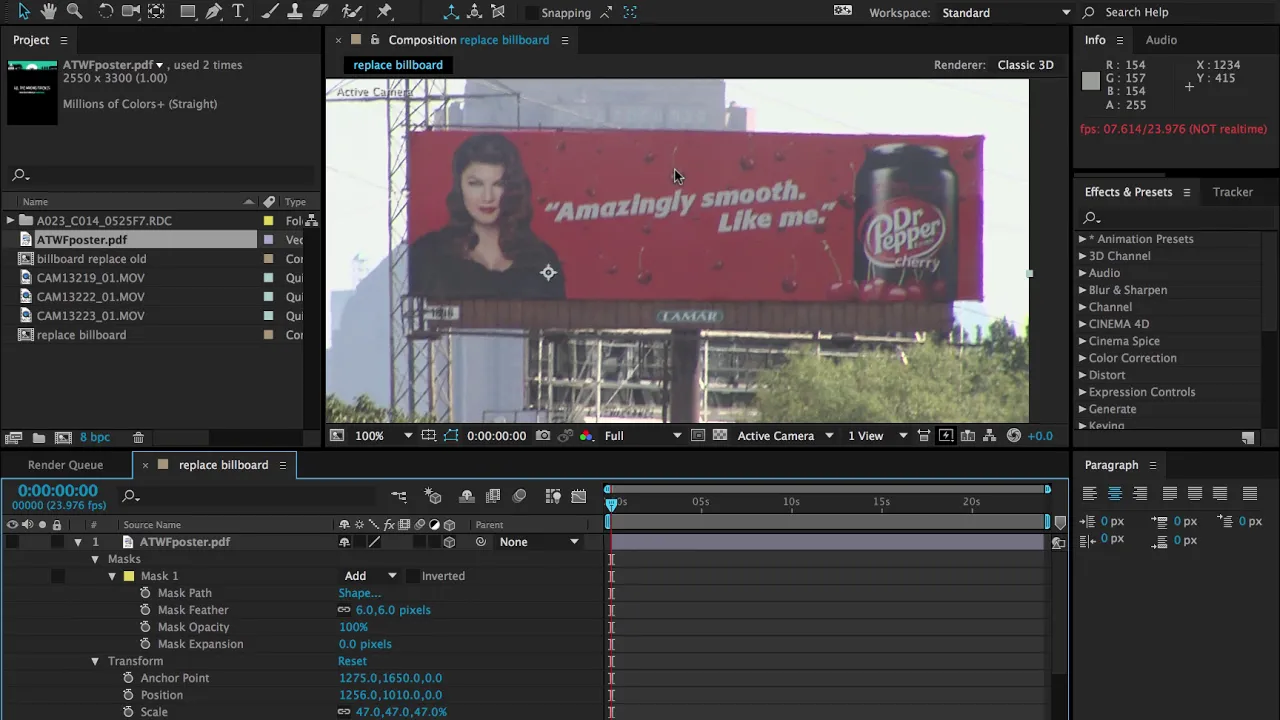The image size is (1280, 720).
Task: Open 1 View layout dropdown
Action: (x=878, y=436)
